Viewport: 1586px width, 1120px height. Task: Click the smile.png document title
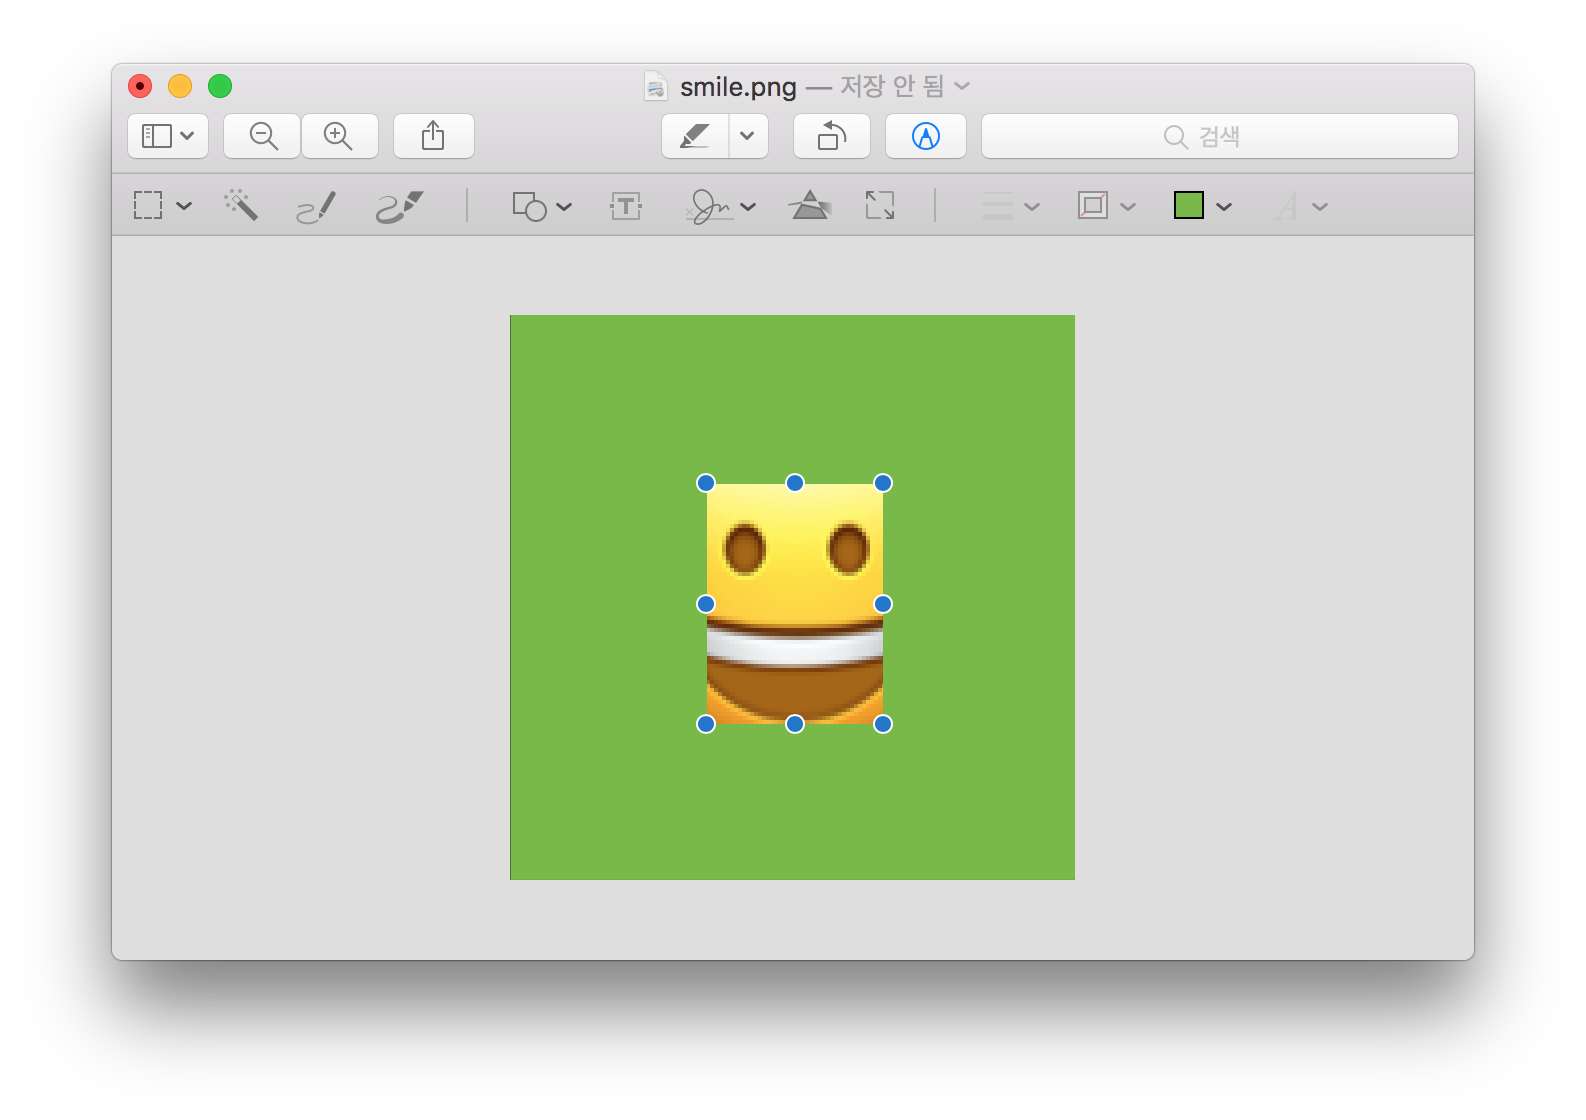pyautogui.click(x=738, y=87)
